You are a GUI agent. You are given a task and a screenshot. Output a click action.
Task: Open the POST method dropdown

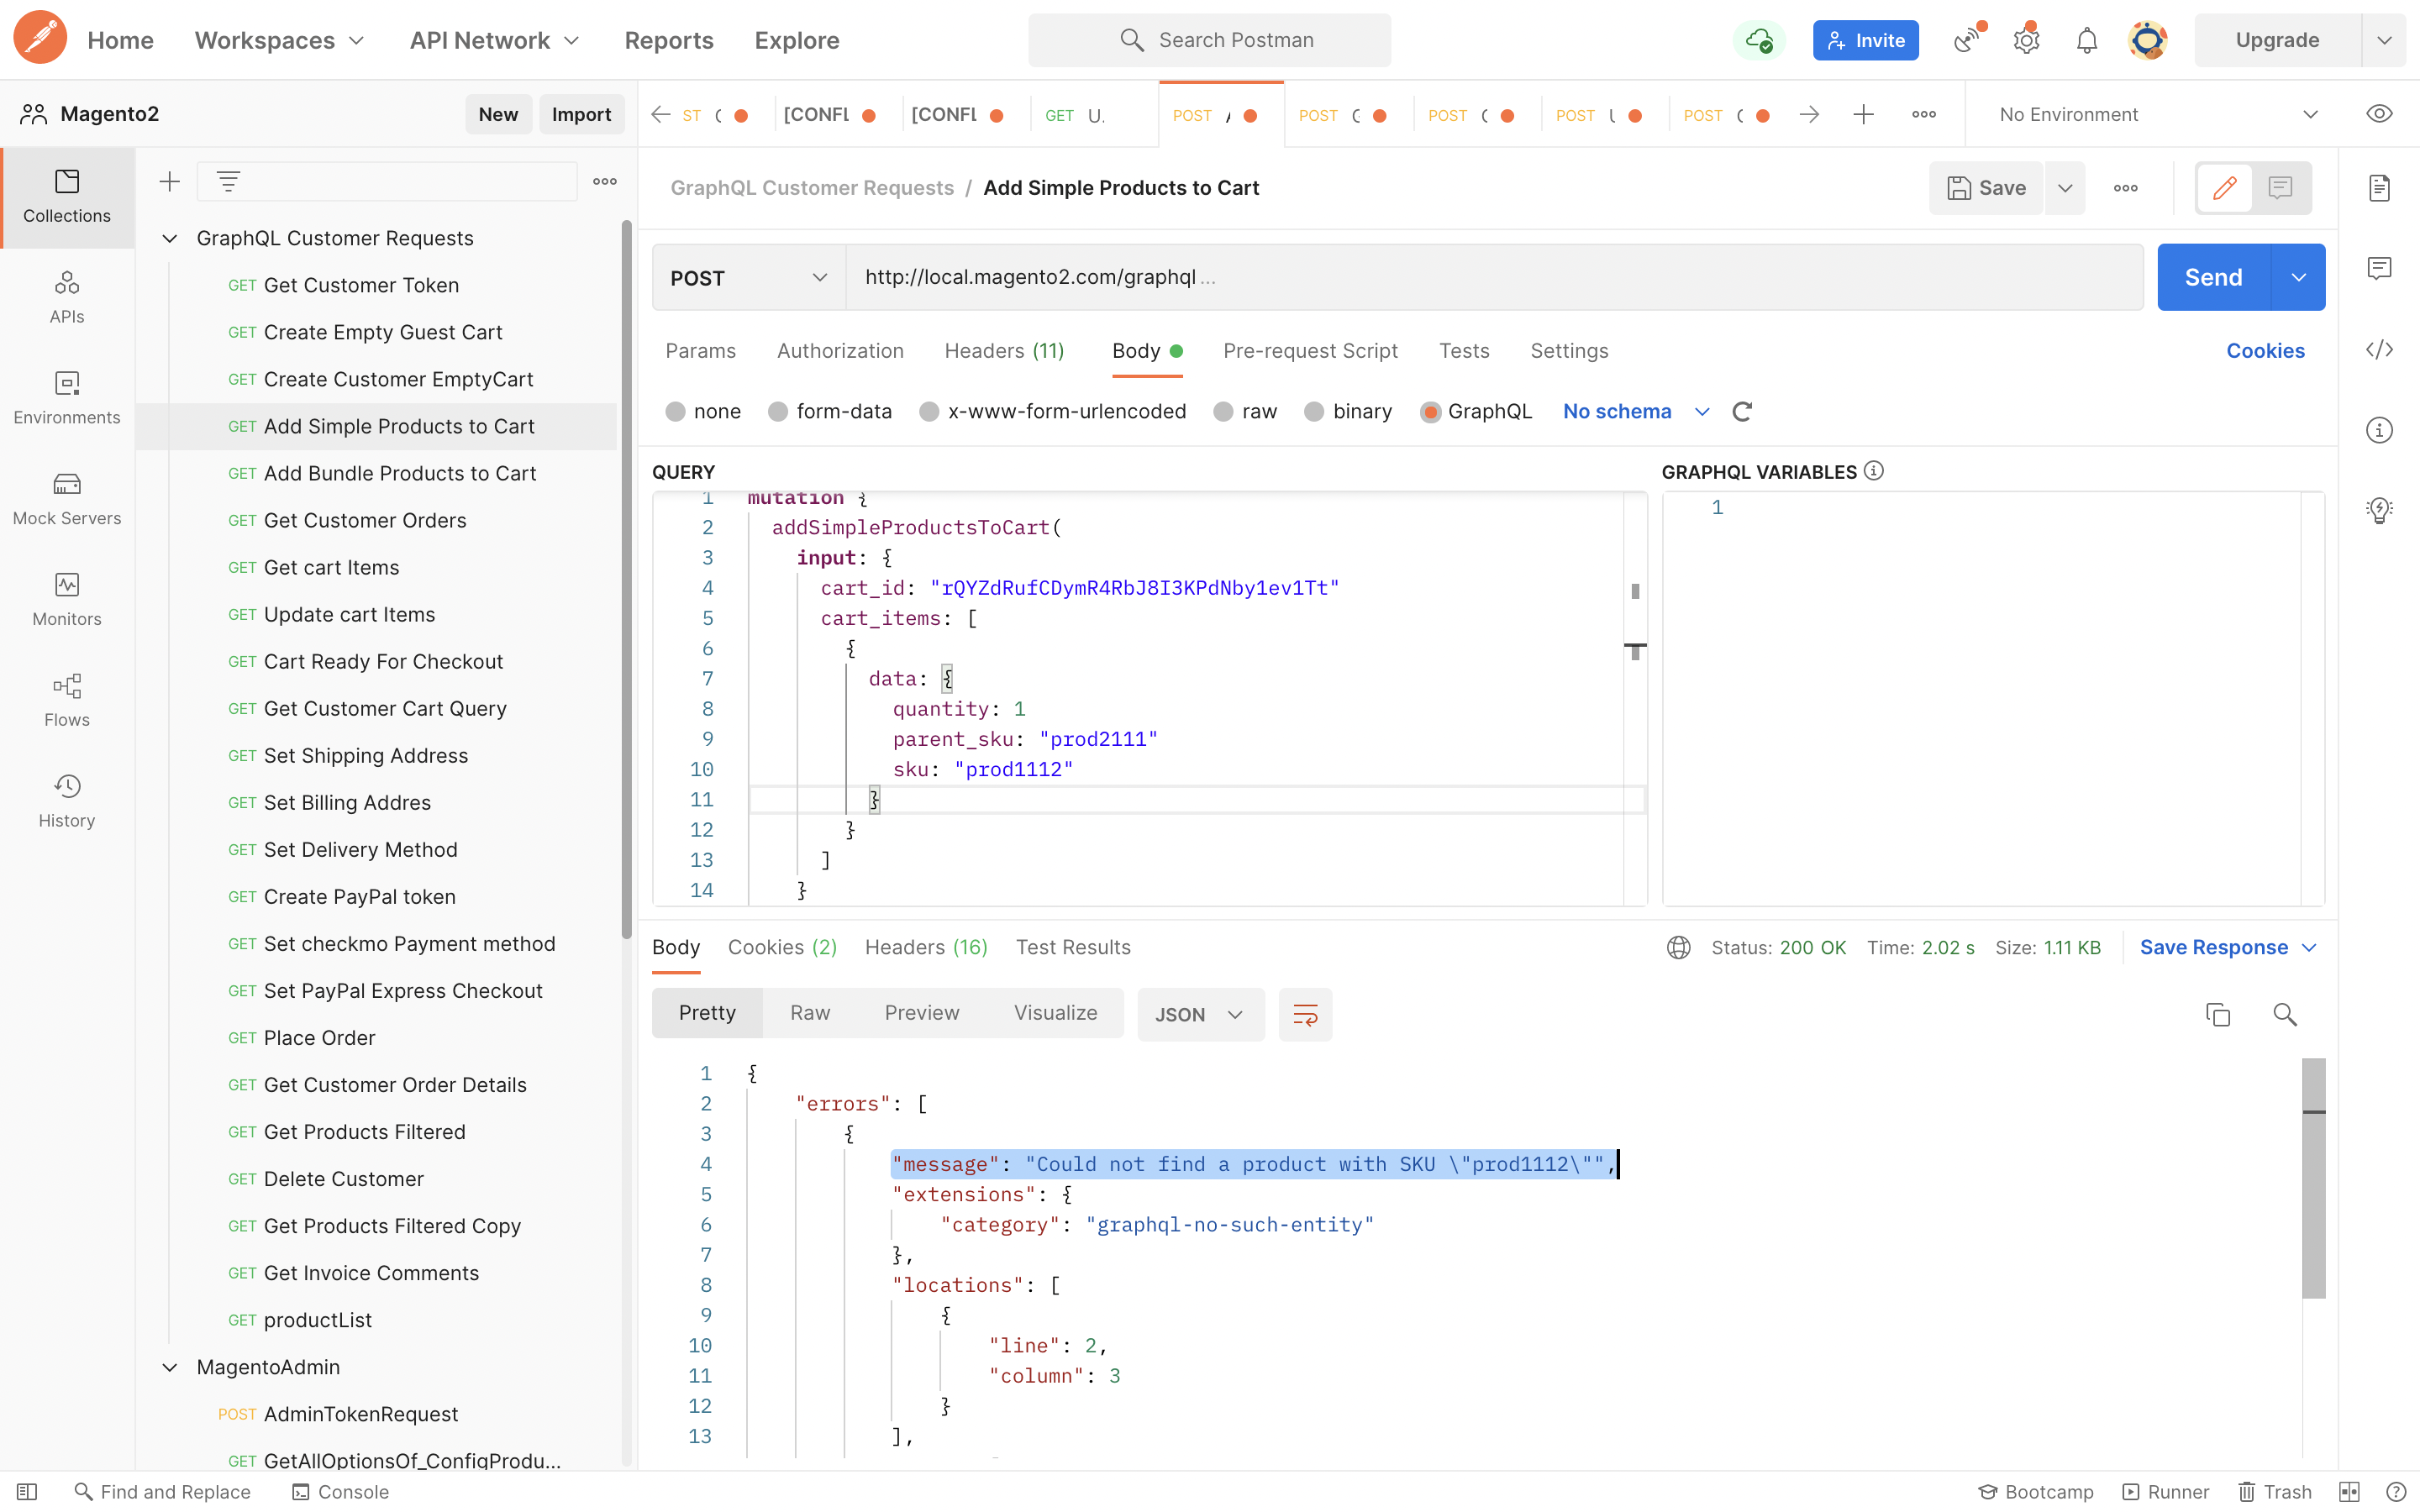(748, 278)
